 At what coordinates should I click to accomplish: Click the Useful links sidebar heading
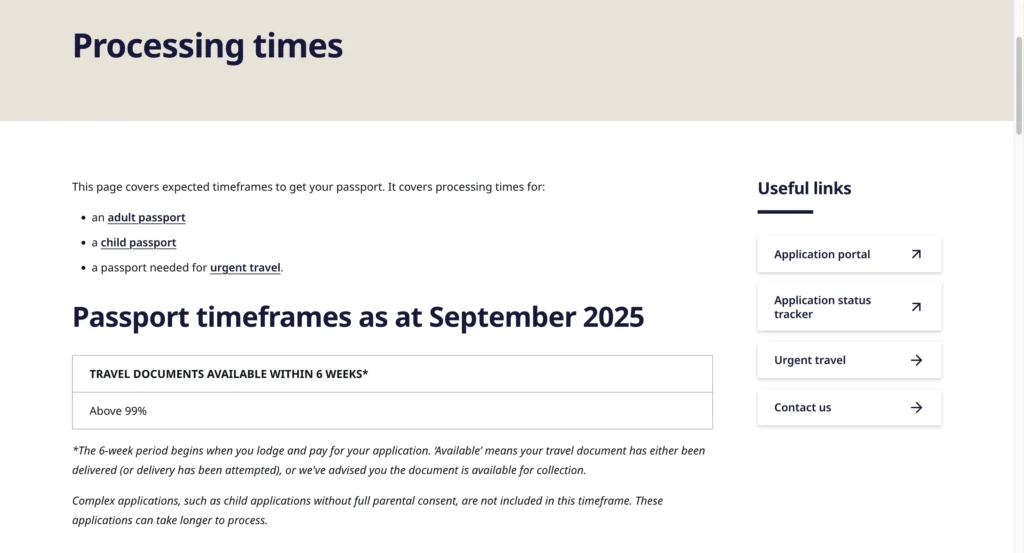pyautogui.click(x=804, y=188)
